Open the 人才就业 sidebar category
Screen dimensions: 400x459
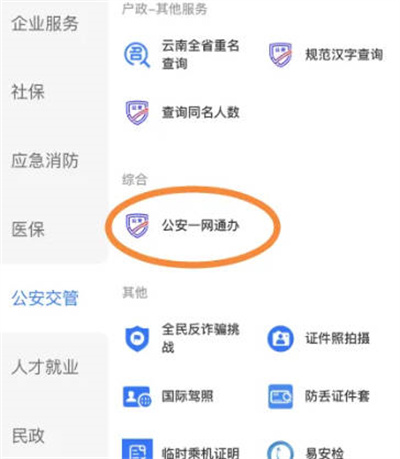coord(45,367)
